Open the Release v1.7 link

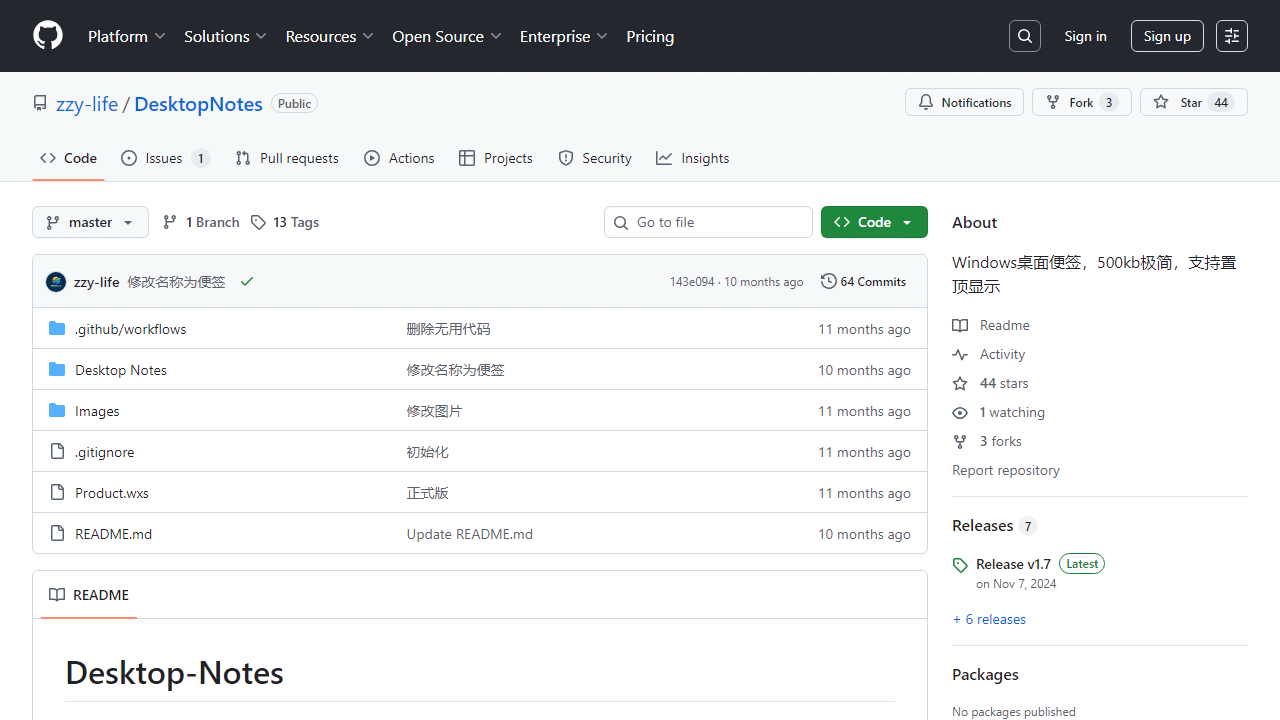(x=1013, y=564)
